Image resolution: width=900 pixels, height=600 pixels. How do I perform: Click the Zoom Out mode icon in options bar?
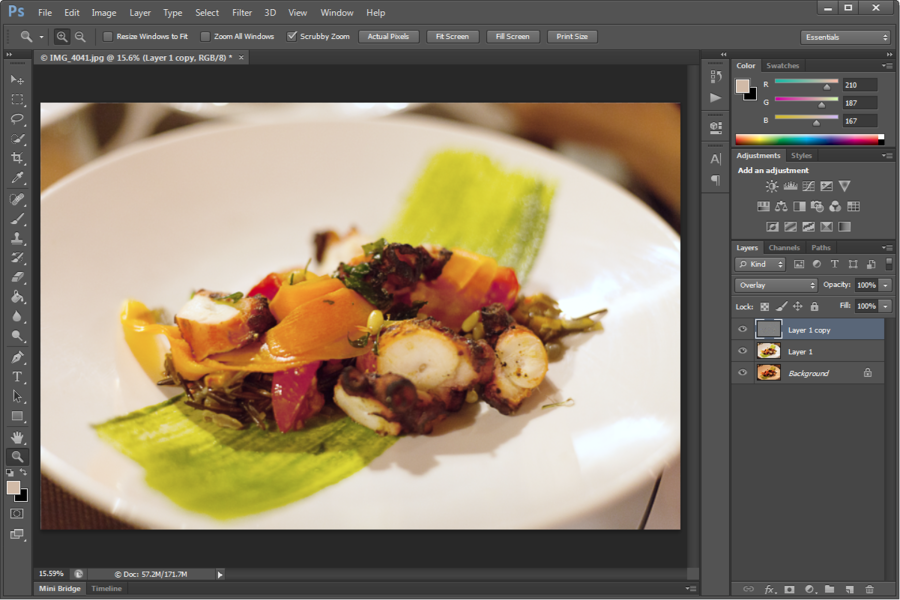click(80, 37)
